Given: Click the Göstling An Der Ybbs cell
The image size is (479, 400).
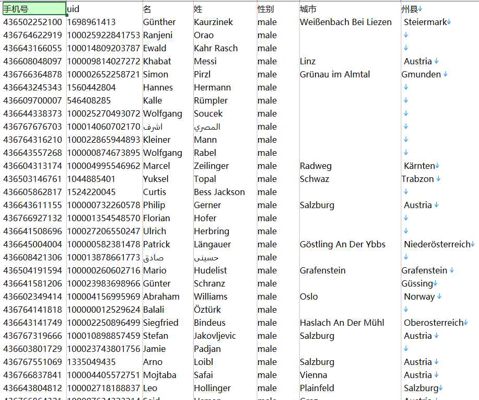Looking at the screenshot, I should pyautogui.click(x=342, y=244).
